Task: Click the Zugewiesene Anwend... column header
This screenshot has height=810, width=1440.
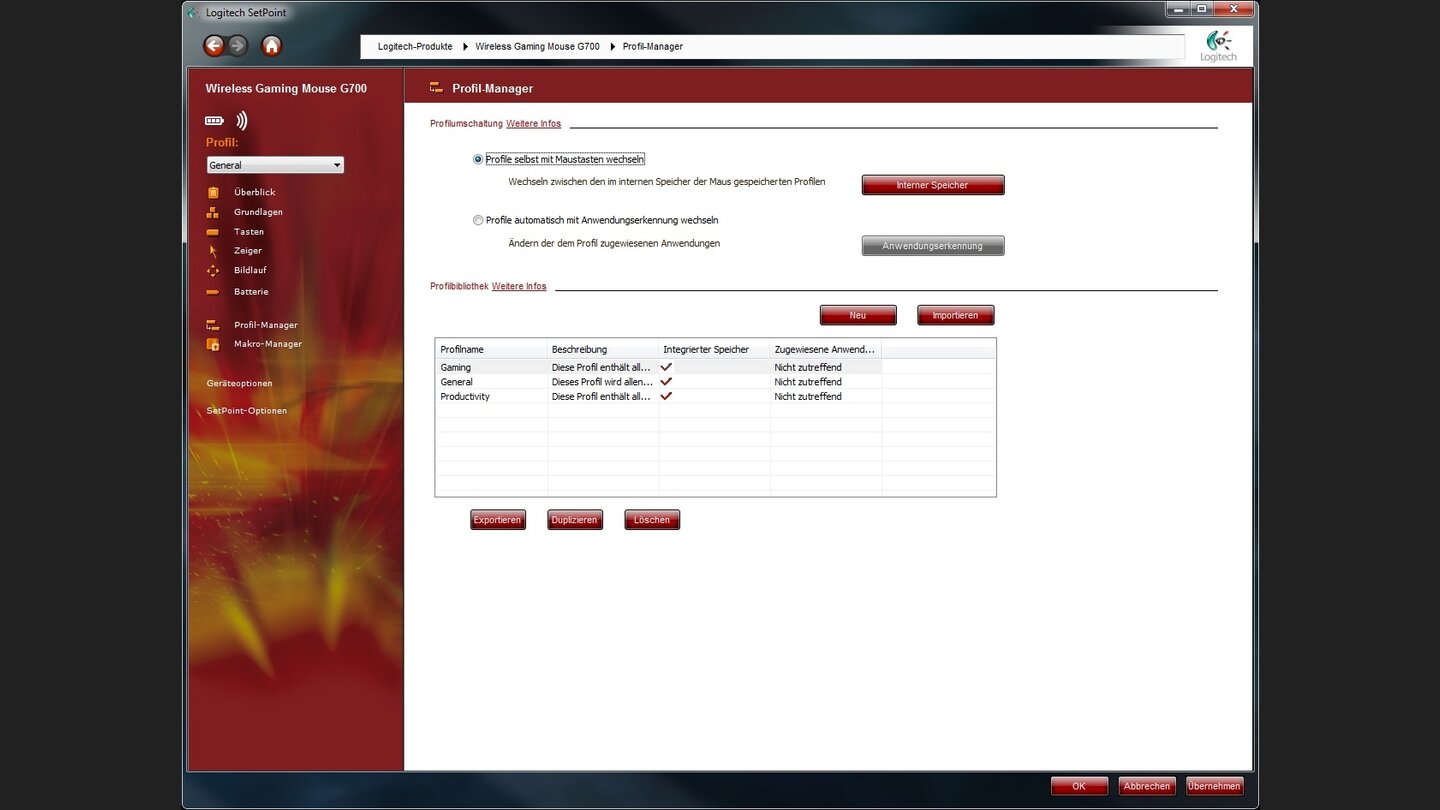Action: (825, 350)
